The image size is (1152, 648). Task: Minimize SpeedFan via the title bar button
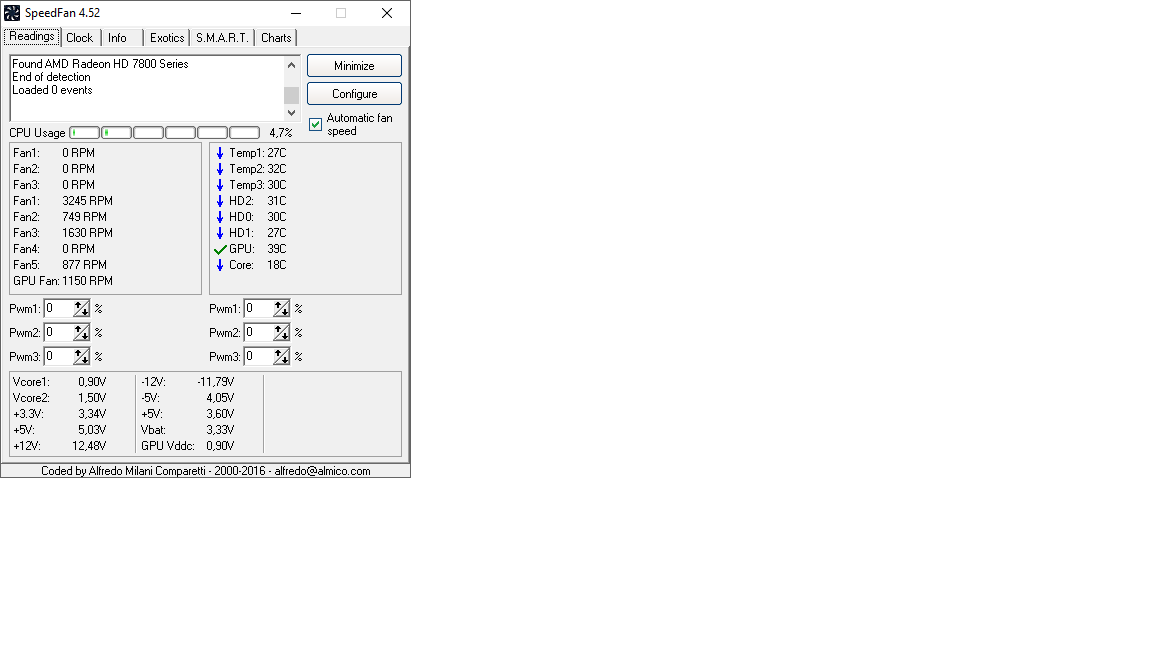(x=296, y=12)
